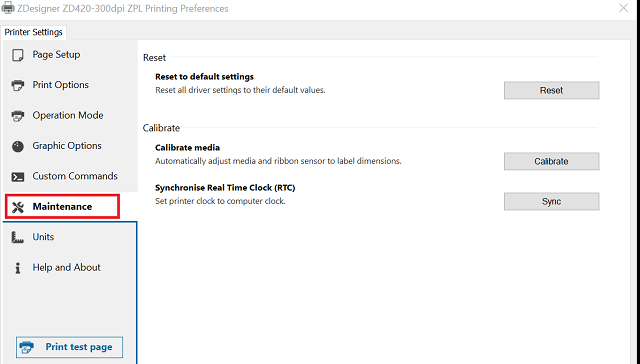Click printer icon on Print test page
640x364 pixels.
click(27, 347)
